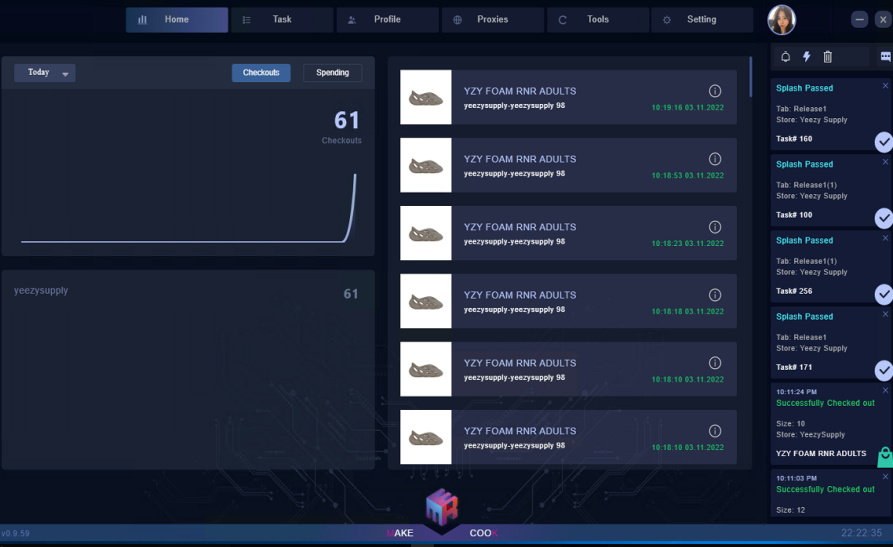Minimize the bot window
Screen dimensions: 893x547
click(859, 20)
